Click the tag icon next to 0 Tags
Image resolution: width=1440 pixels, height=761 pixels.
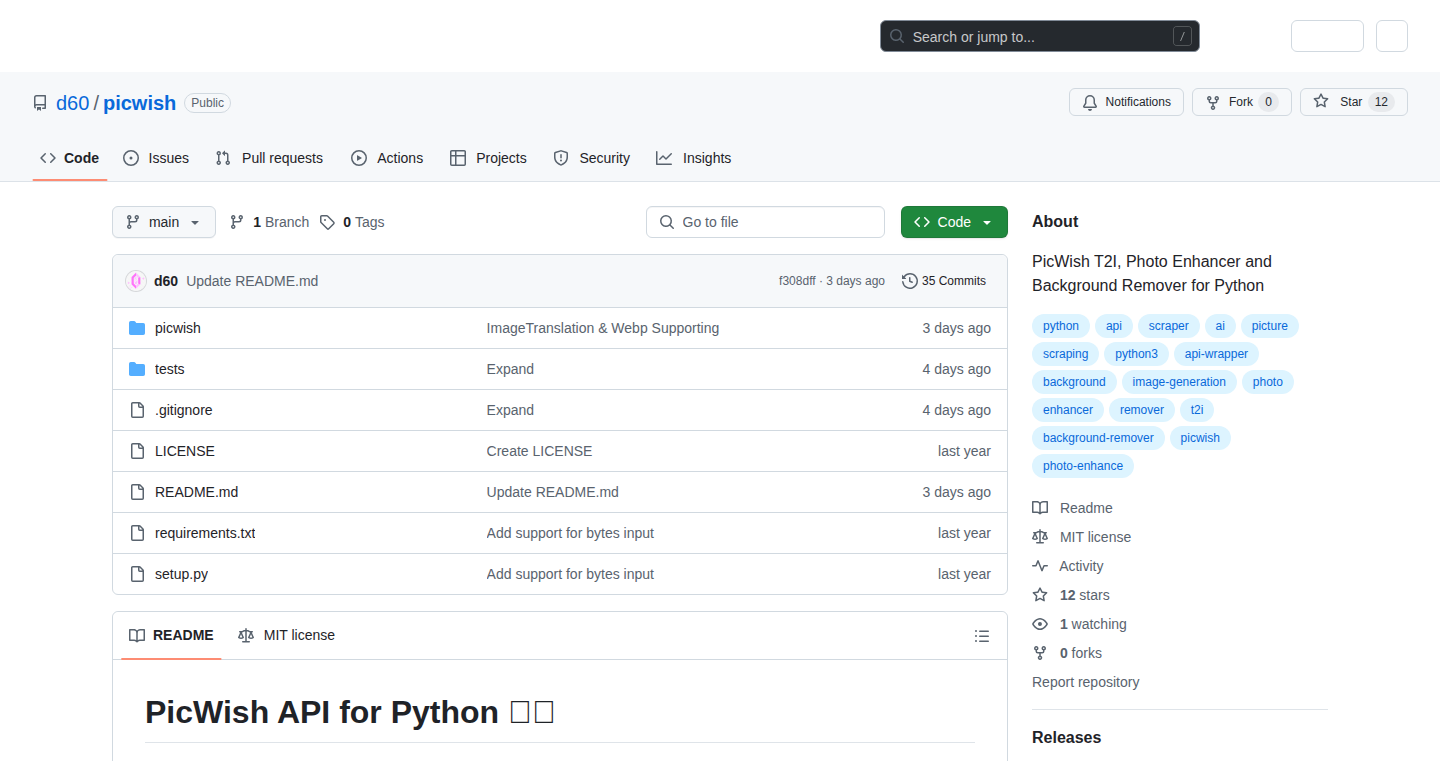click(327, 222)
